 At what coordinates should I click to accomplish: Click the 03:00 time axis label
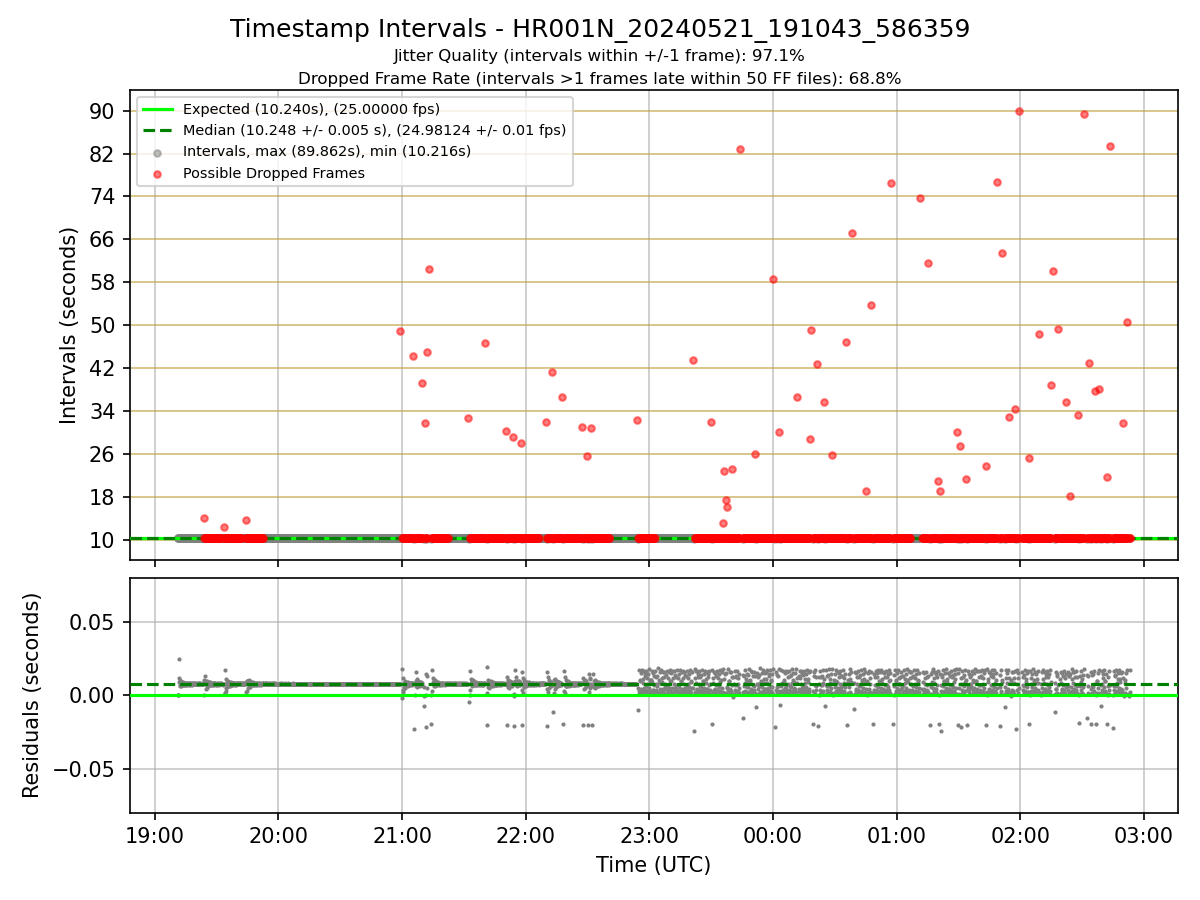1144,836
